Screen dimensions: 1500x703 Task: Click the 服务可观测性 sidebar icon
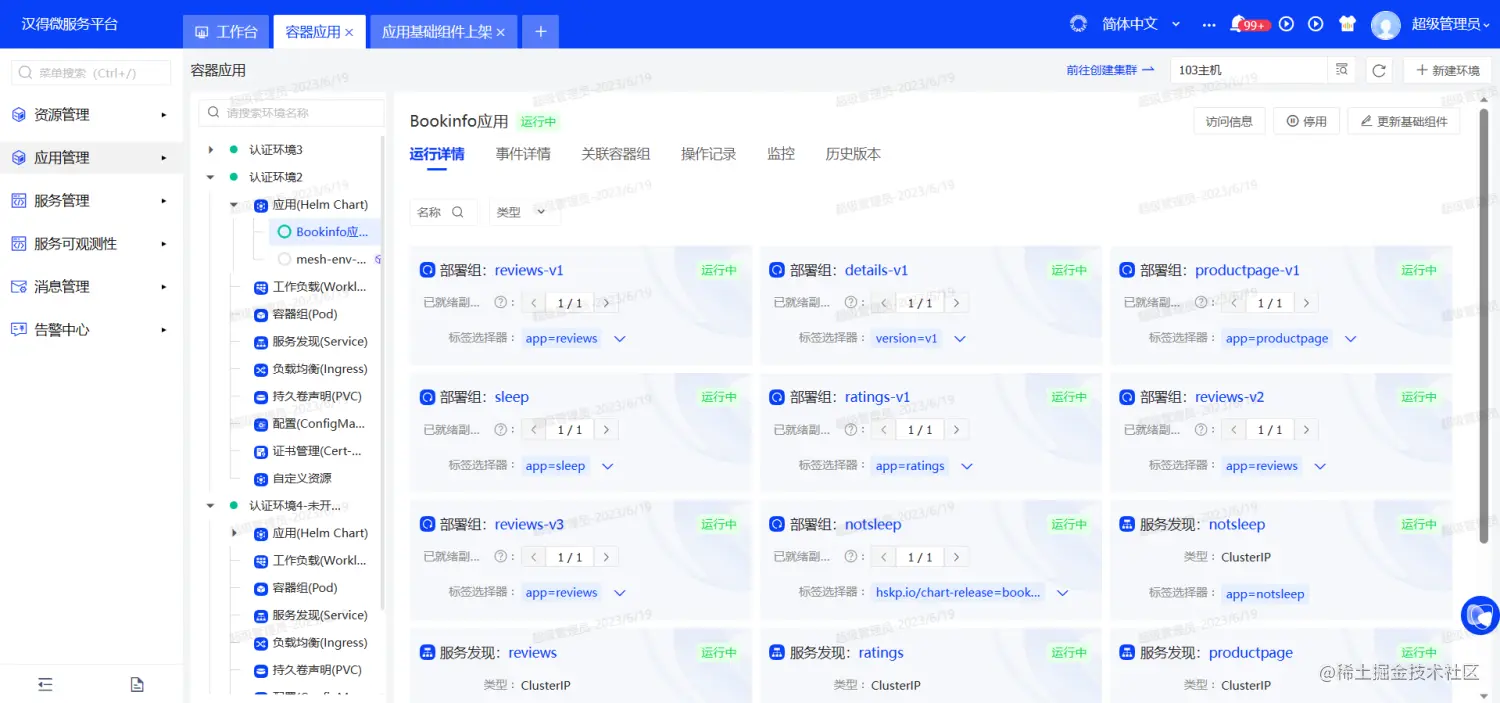pos(19,244)
